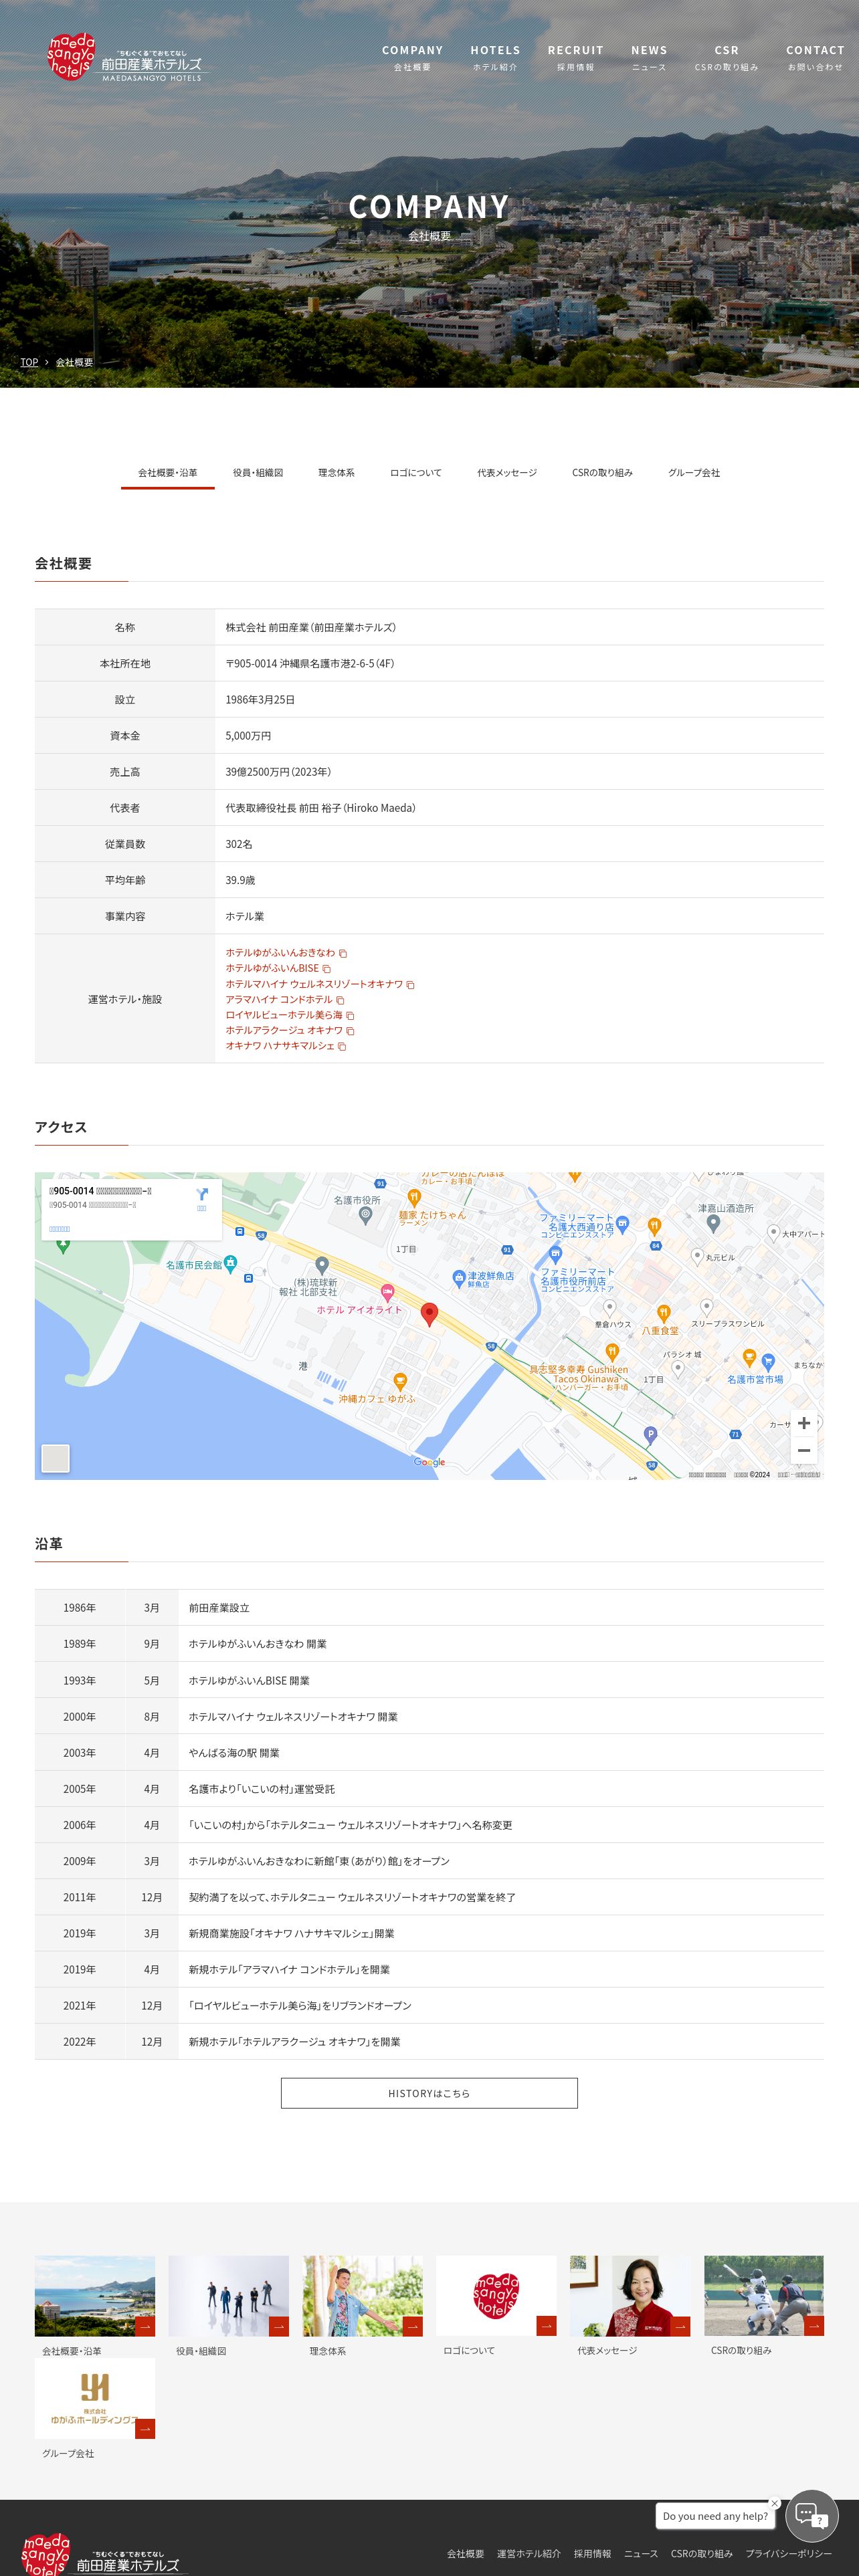Screen dimensions: 859x2576
Task: Open the COMPANY navigation menu
Action: coord(412,58)
